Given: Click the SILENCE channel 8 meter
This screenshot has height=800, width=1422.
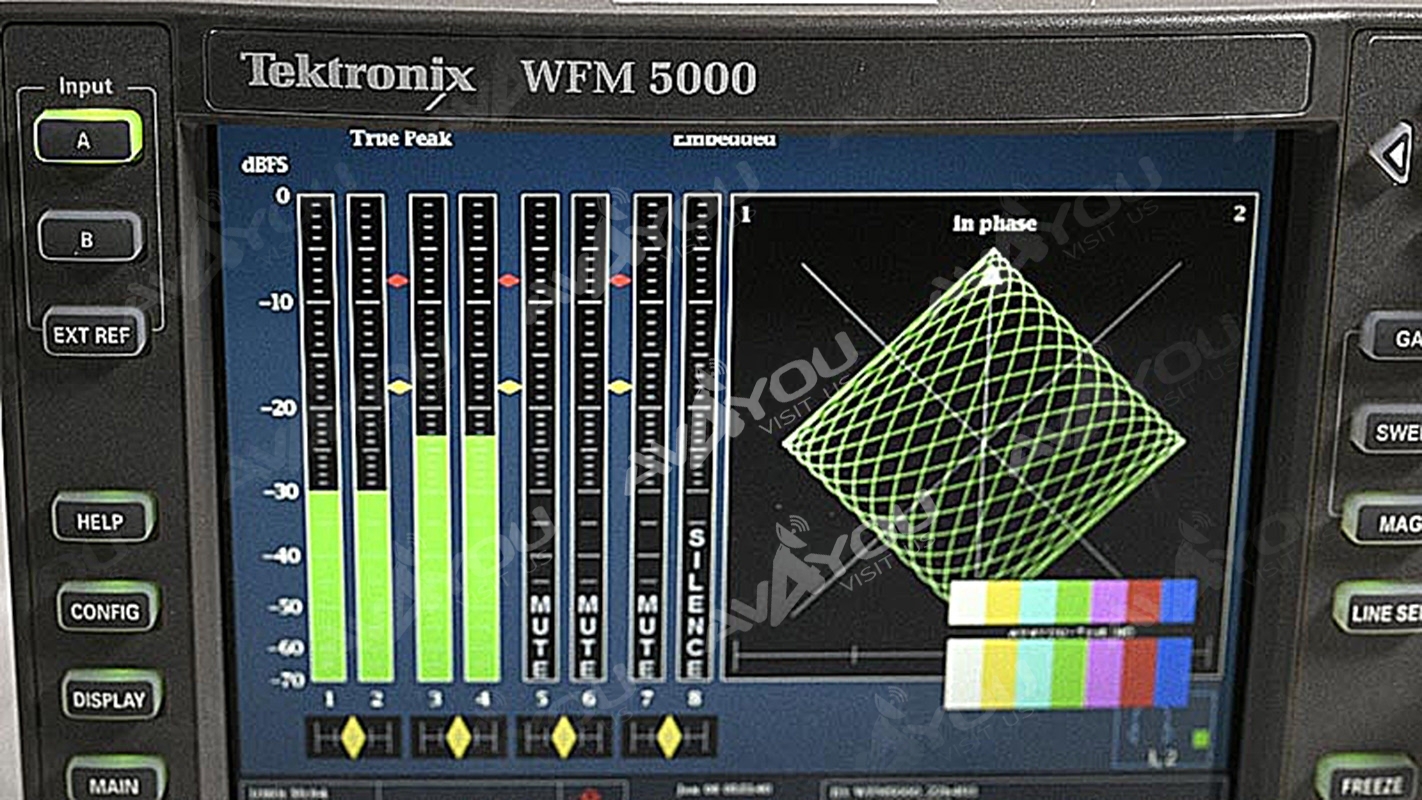Looking at the screenshot, I should (701, 438).
